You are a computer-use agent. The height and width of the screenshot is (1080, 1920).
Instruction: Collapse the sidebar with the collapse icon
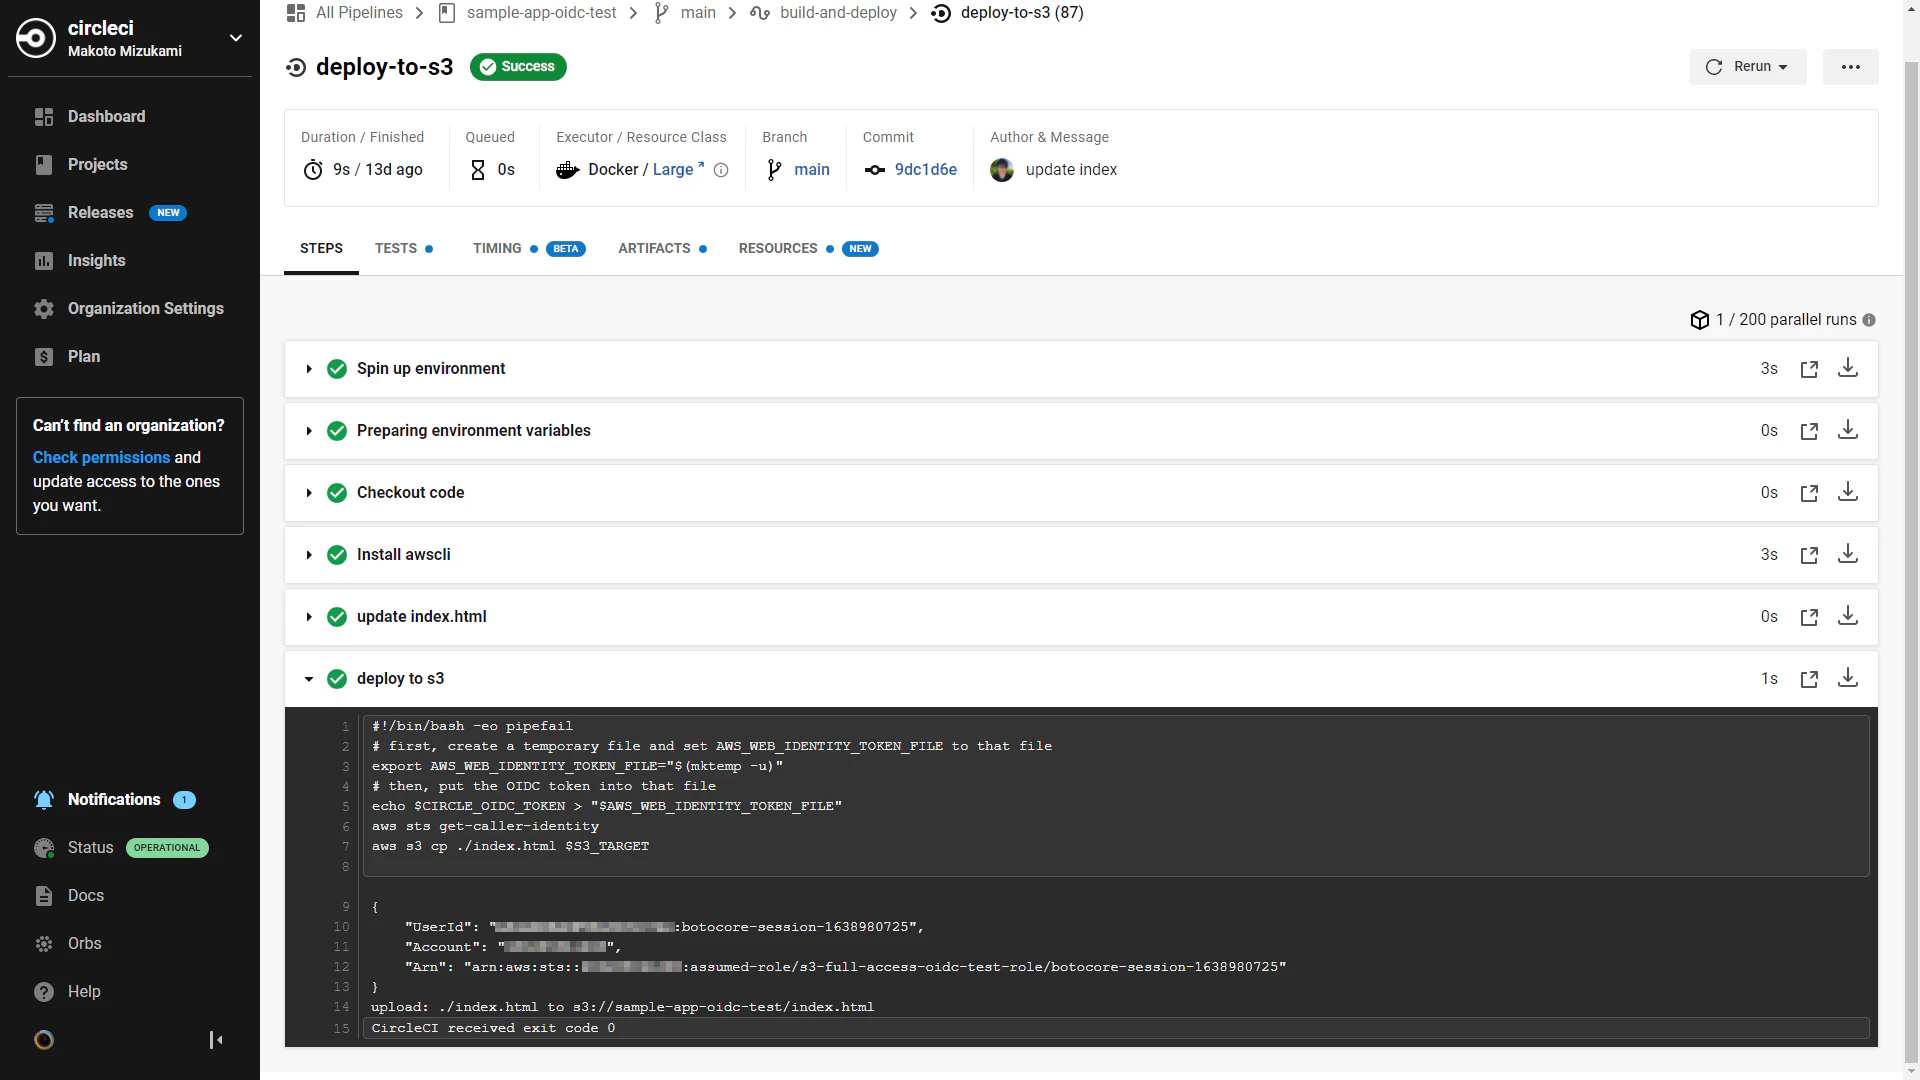216,1040
